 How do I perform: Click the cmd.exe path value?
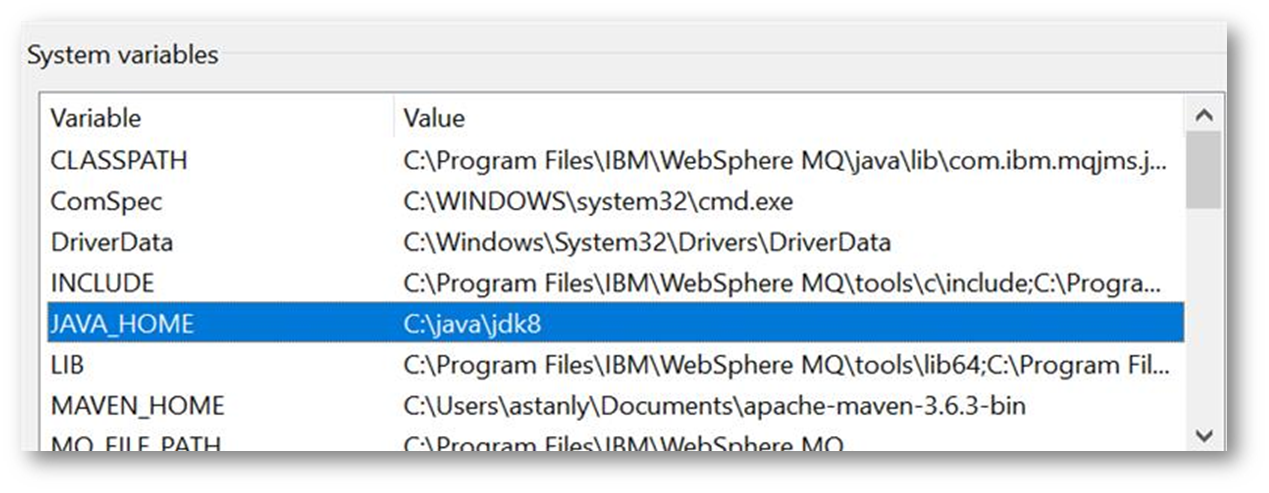[x=598, y=201]
